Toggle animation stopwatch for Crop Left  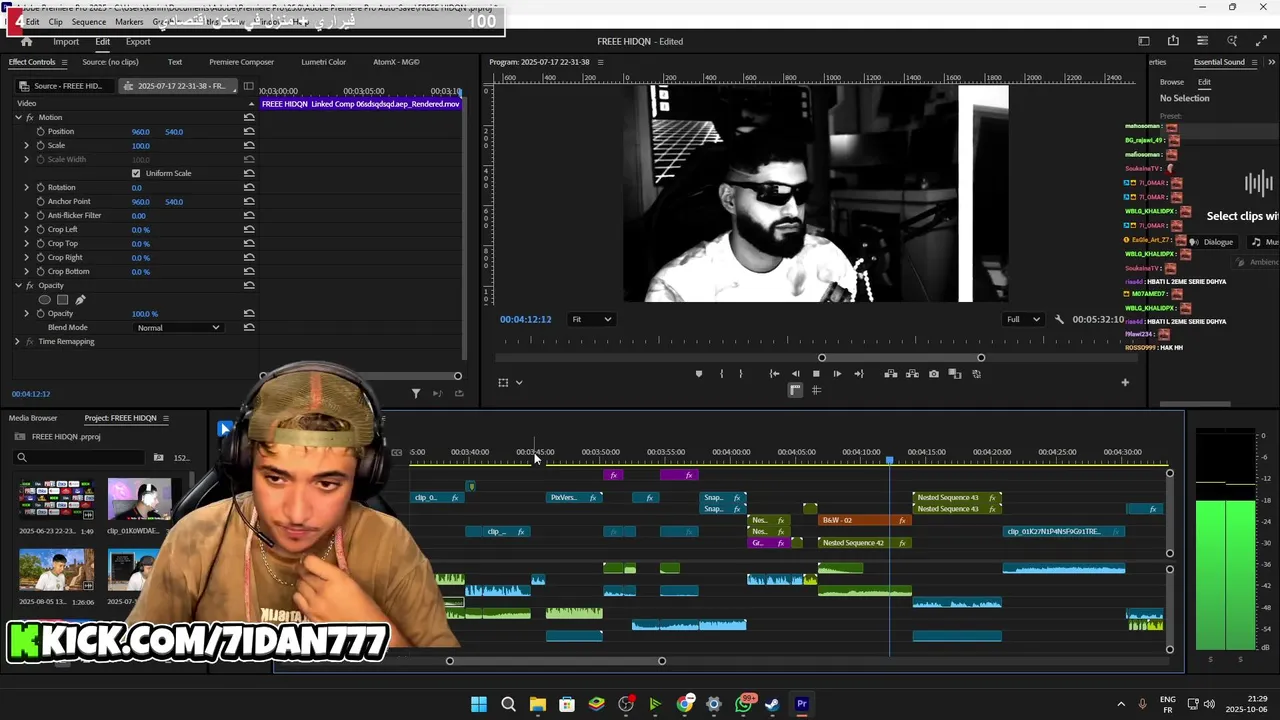pyautogui.click(x=40, y=229)
